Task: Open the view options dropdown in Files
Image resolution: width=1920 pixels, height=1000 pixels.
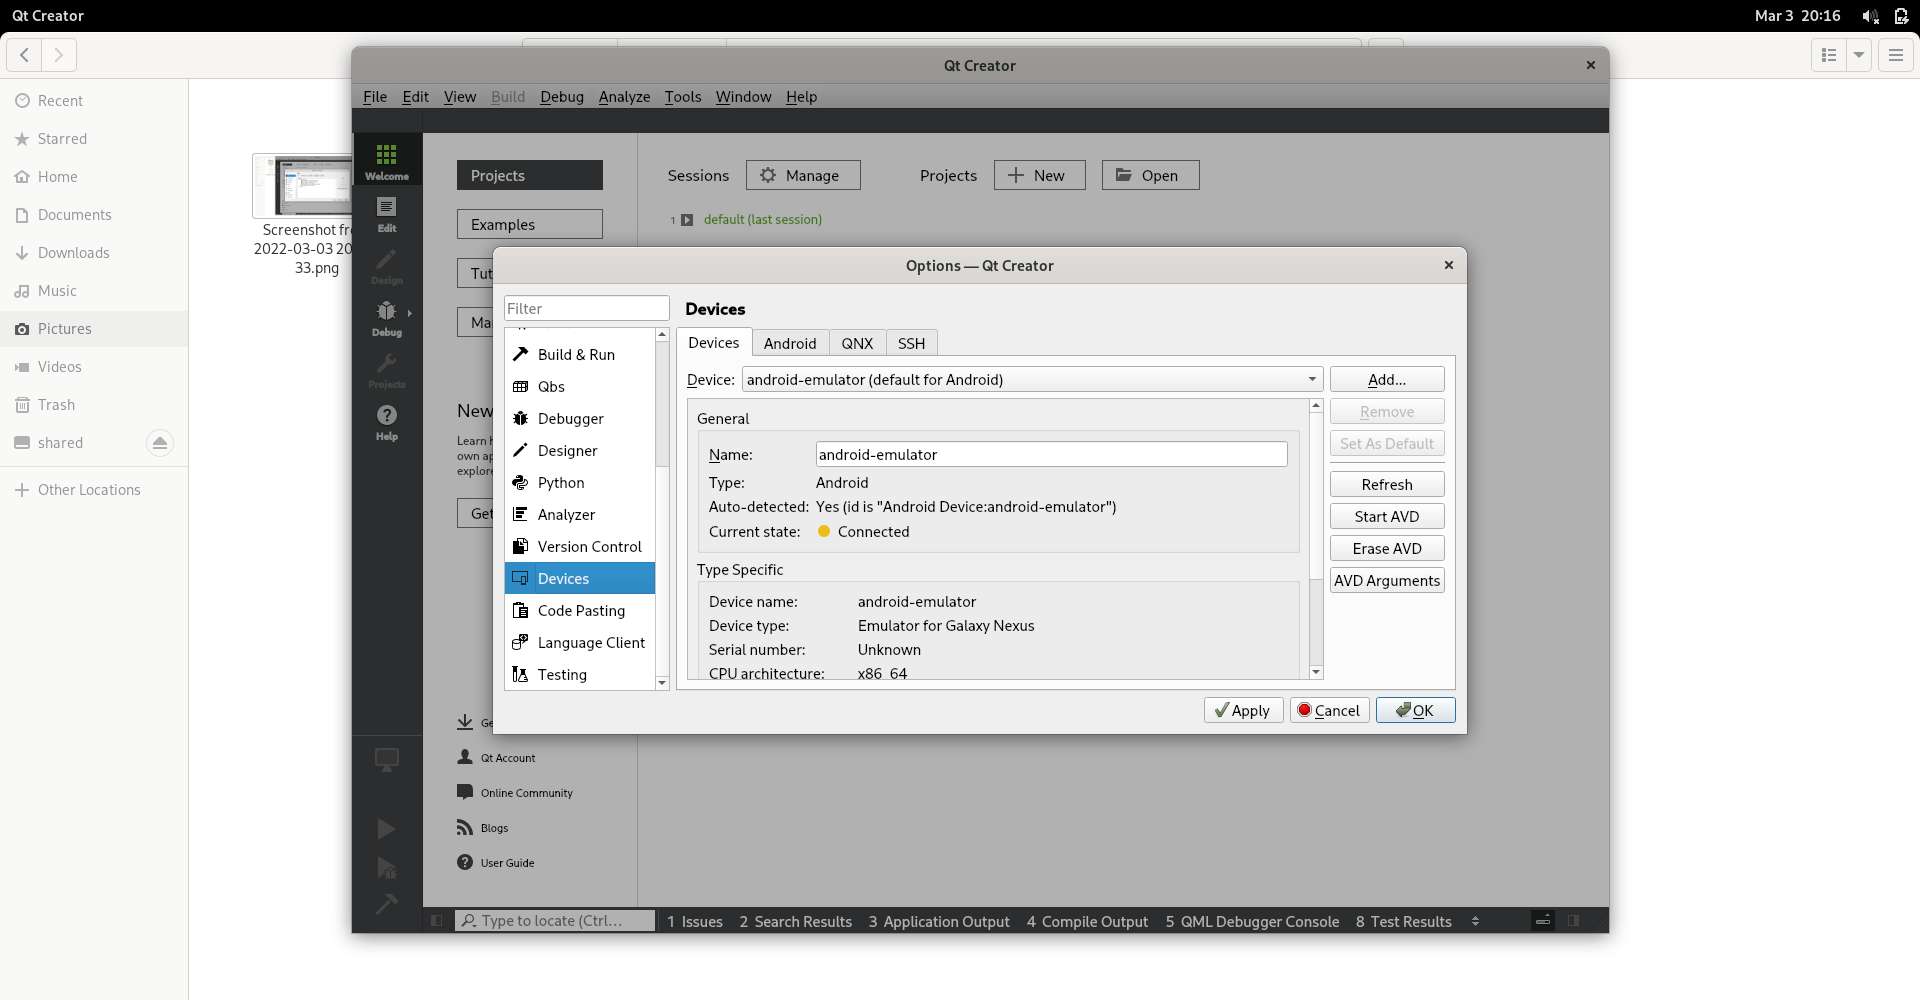Action: [x=1859, y=55]
